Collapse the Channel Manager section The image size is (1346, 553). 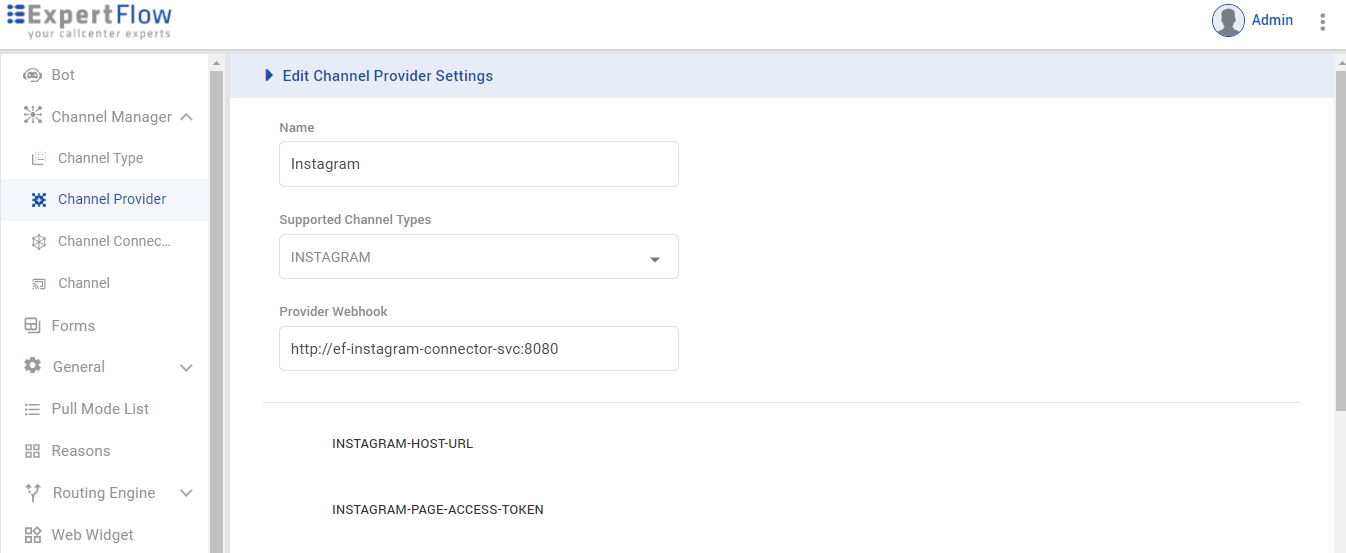(x=186, y=117)
